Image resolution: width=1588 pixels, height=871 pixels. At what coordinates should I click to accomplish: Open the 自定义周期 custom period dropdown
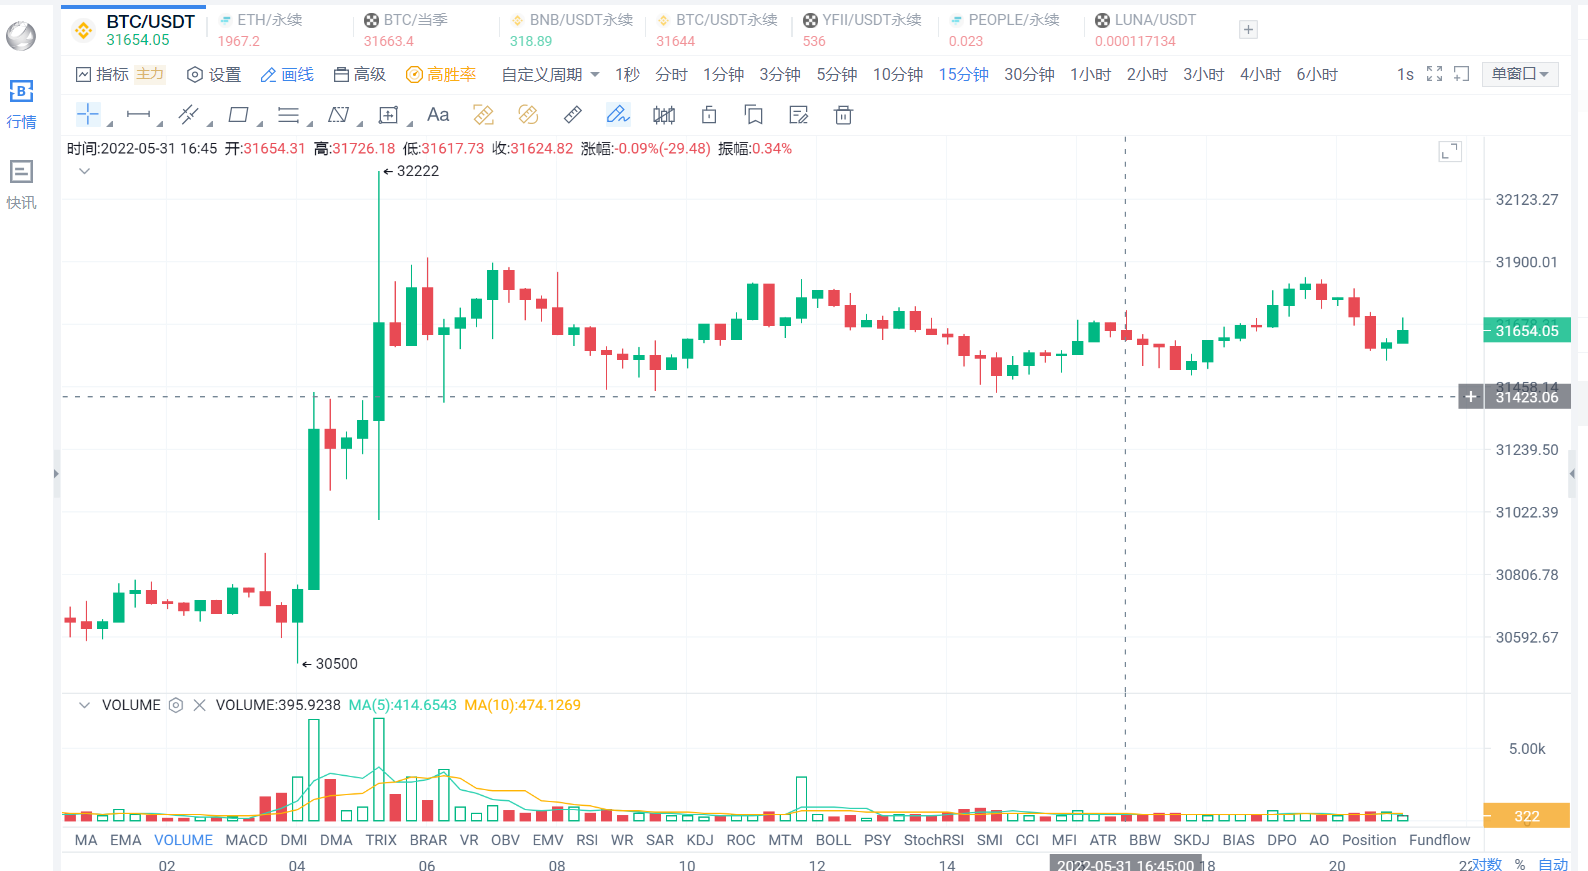[550, 75]
